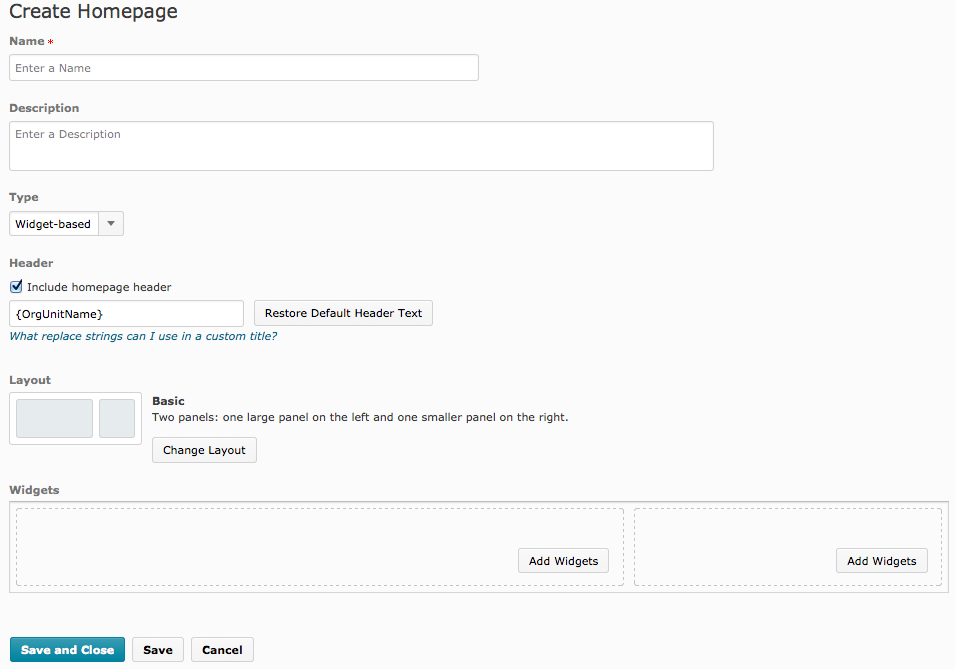Open the Widget-based Type dropdown
The width and height of the screenshot is (955, 669).
[x=55, y=224]
